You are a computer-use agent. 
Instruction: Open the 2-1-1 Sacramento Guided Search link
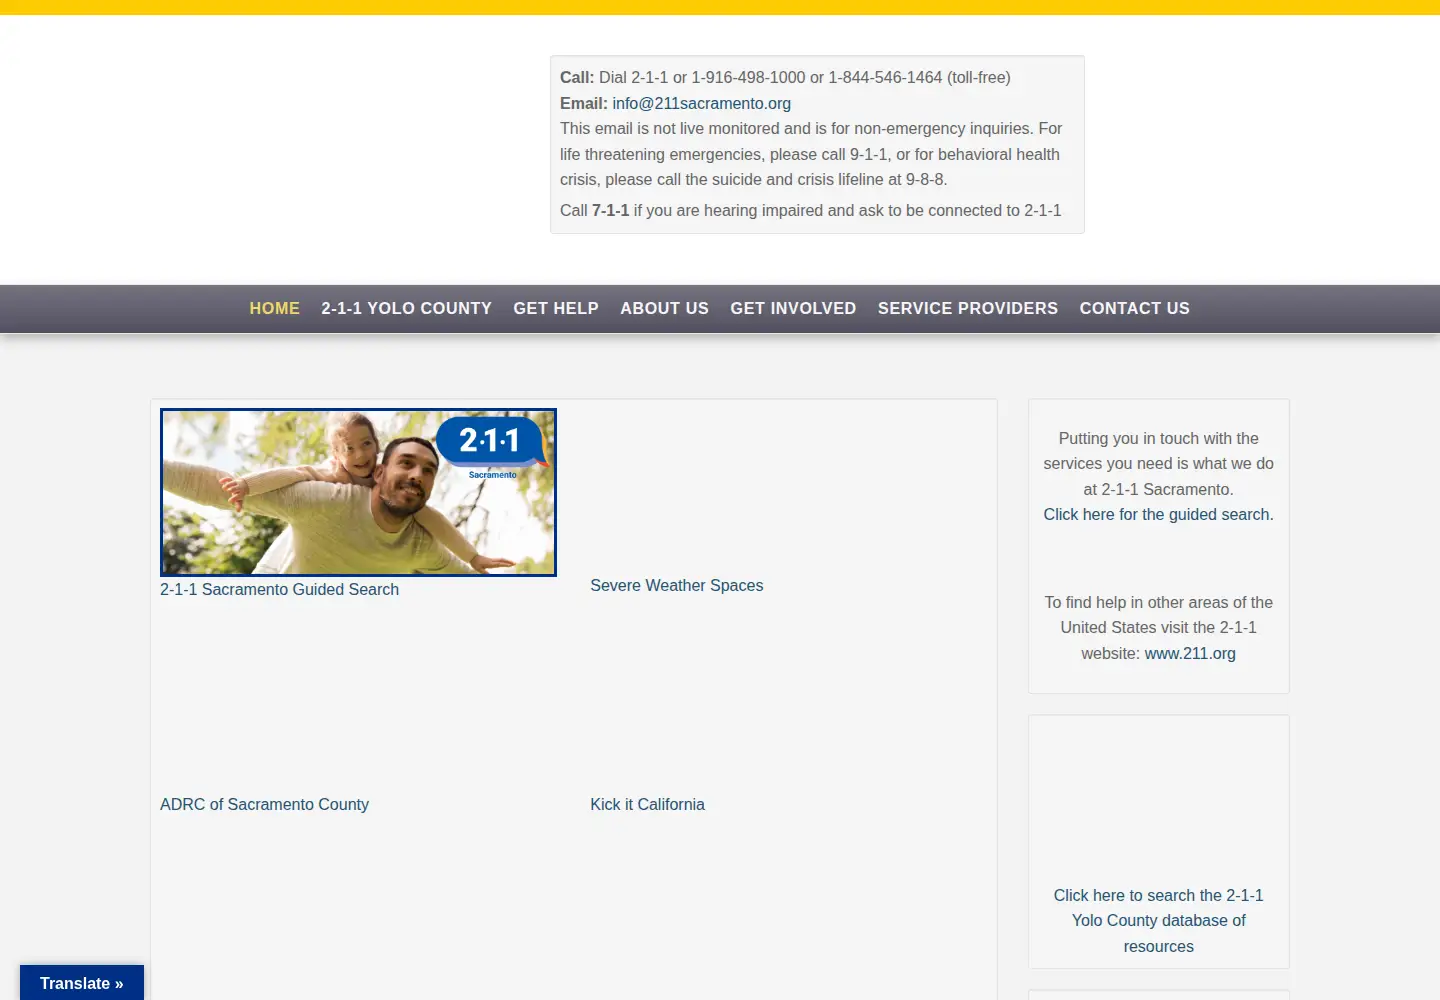click(279, 590)
